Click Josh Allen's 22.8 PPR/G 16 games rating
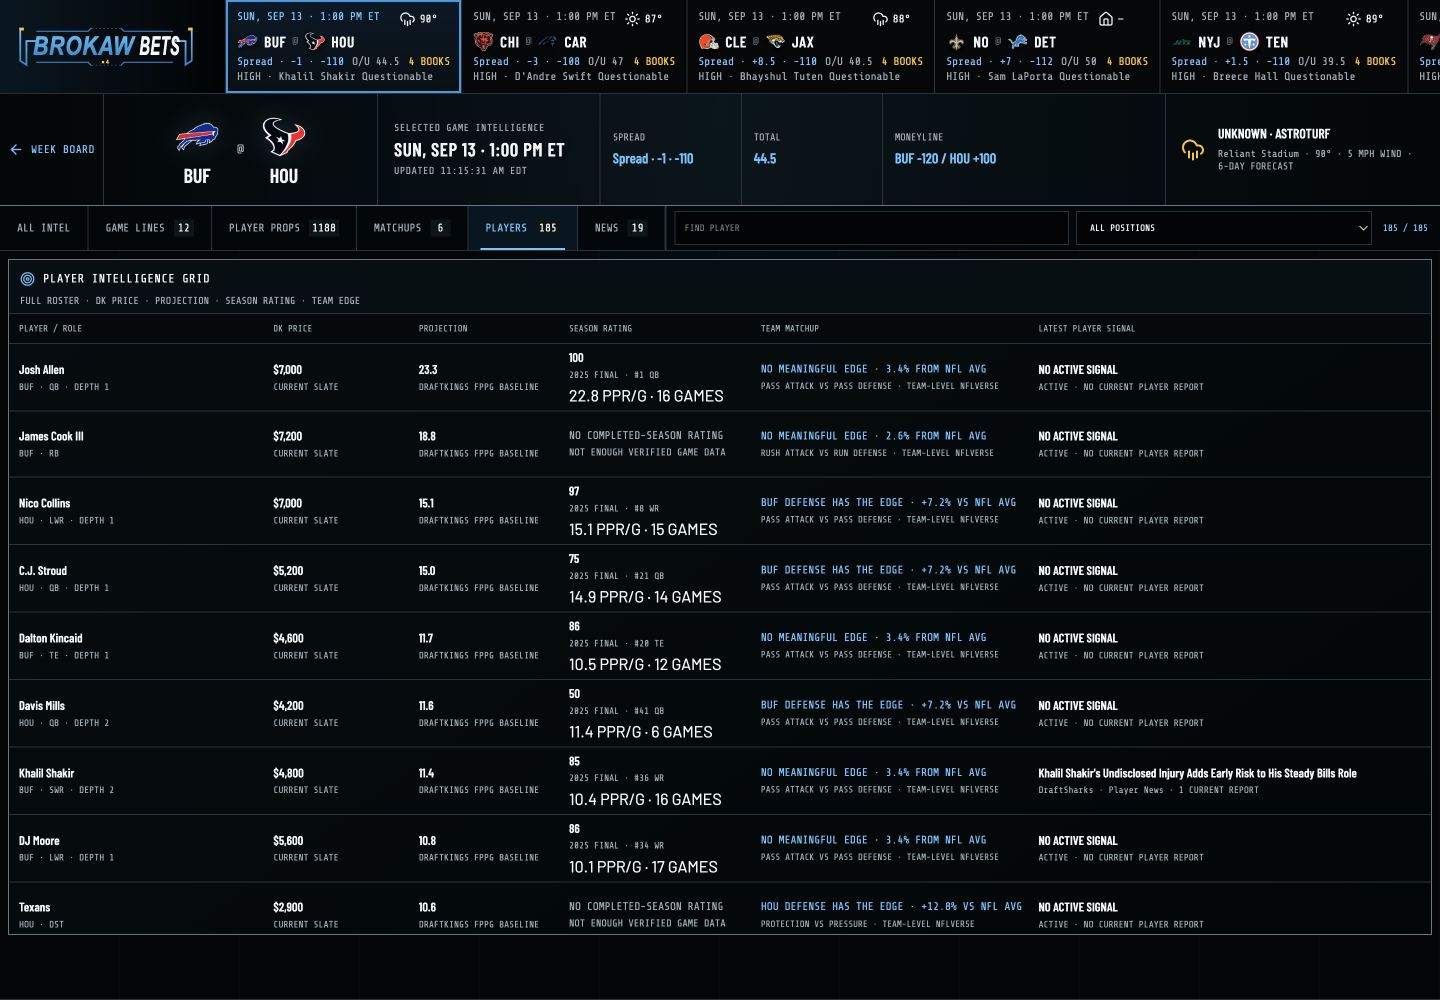The height and width of the screenshot is (1000, 1440). tap(646, 396)
